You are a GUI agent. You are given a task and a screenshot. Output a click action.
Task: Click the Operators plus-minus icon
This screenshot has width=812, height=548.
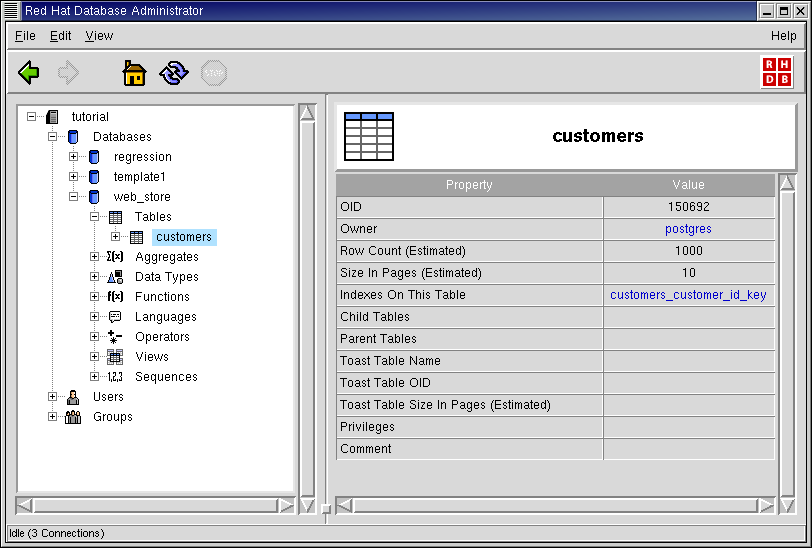coord(115,337)
